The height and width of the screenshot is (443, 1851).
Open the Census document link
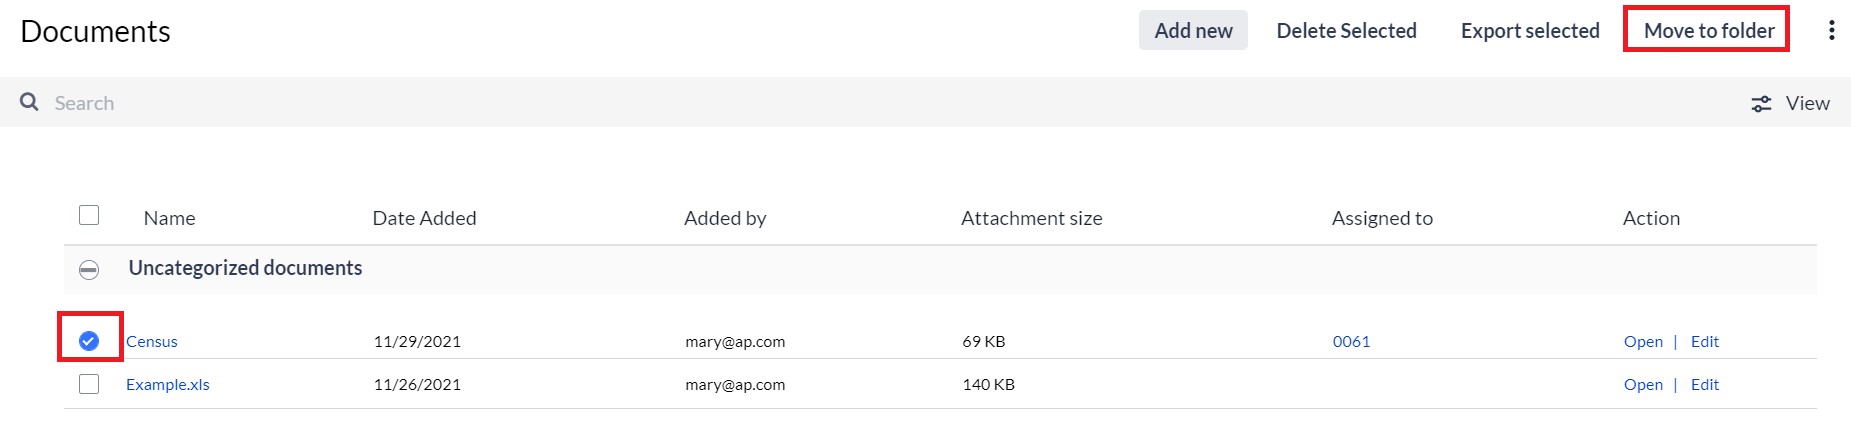pos(152,342)
